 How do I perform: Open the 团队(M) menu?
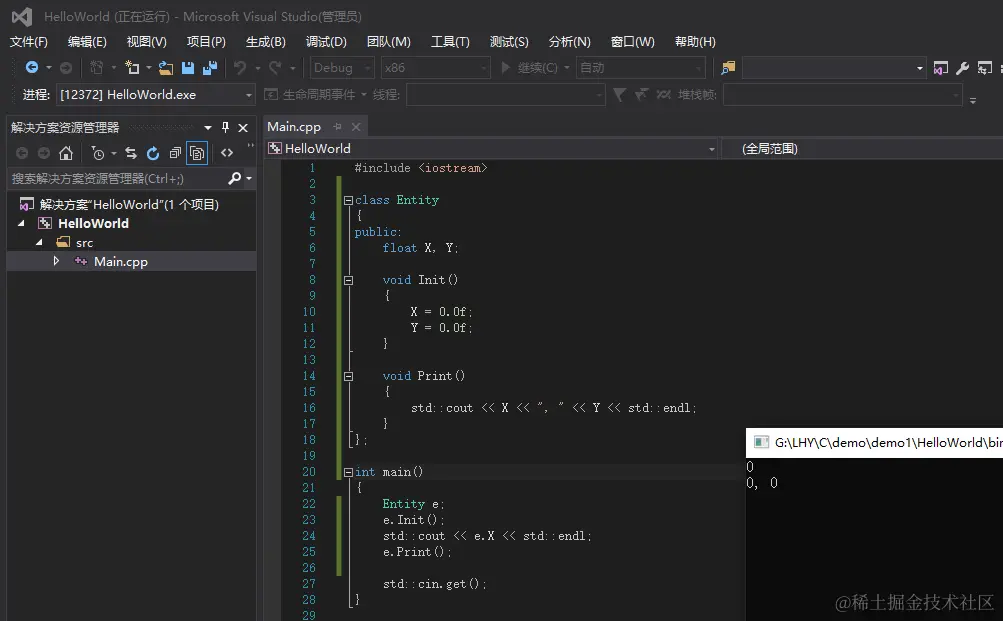click(x=389, y=42)
